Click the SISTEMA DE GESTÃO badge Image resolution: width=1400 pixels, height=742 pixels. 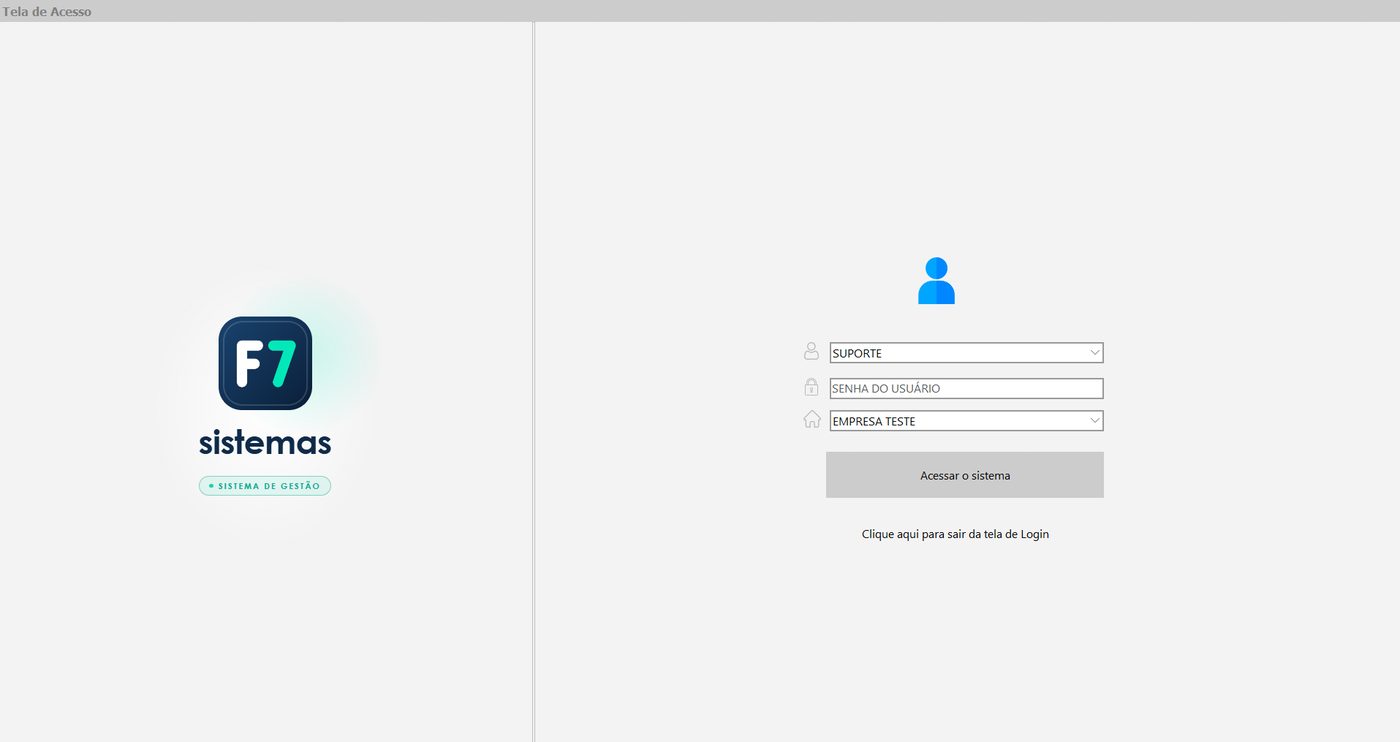[x=265, y=486]
